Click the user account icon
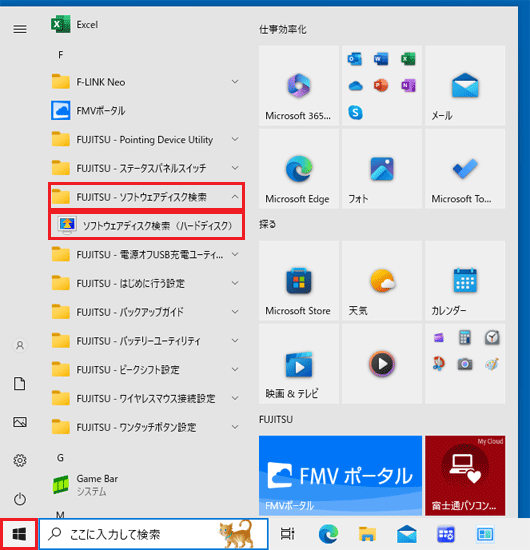 pos(20,346)
